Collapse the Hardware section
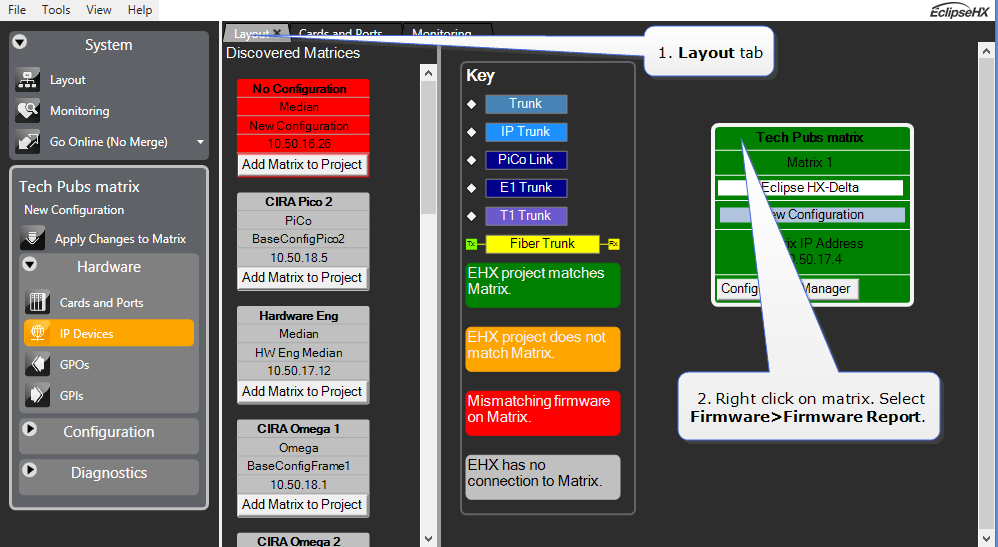The height and width of the screenshot is (547, 998). point(30,265)
